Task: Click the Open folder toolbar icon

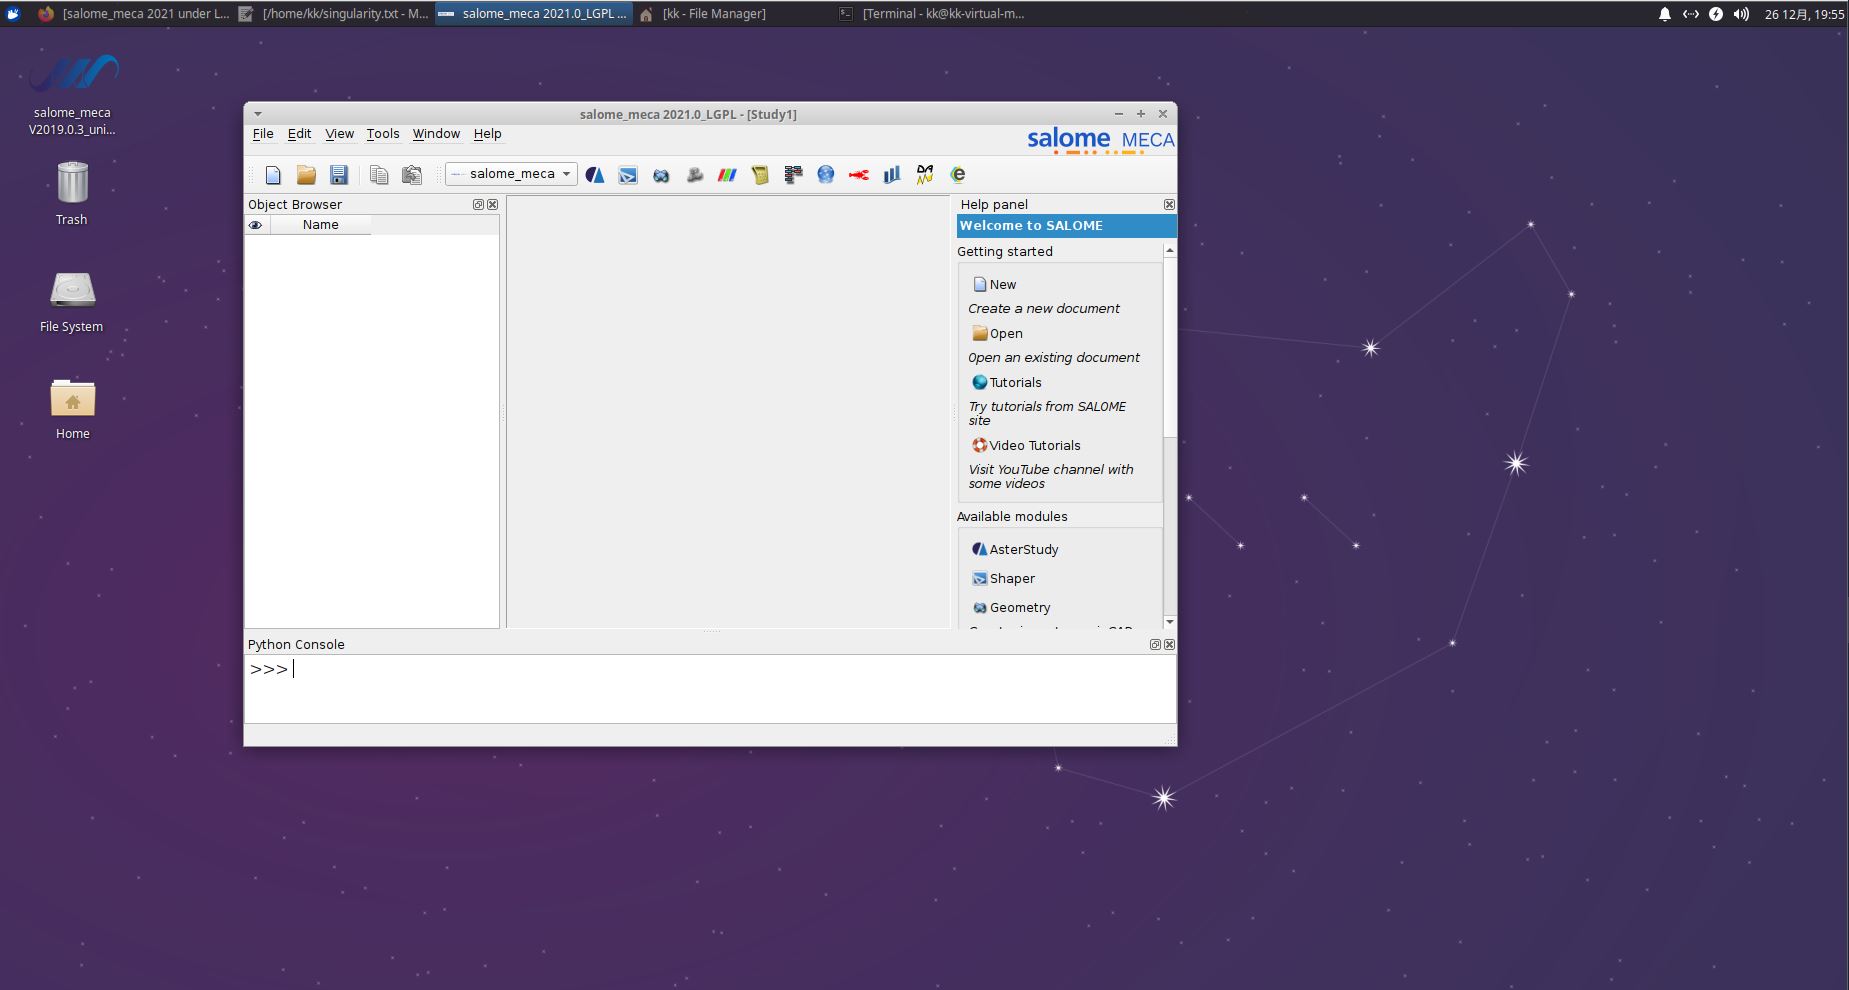Action: (306, 175)
